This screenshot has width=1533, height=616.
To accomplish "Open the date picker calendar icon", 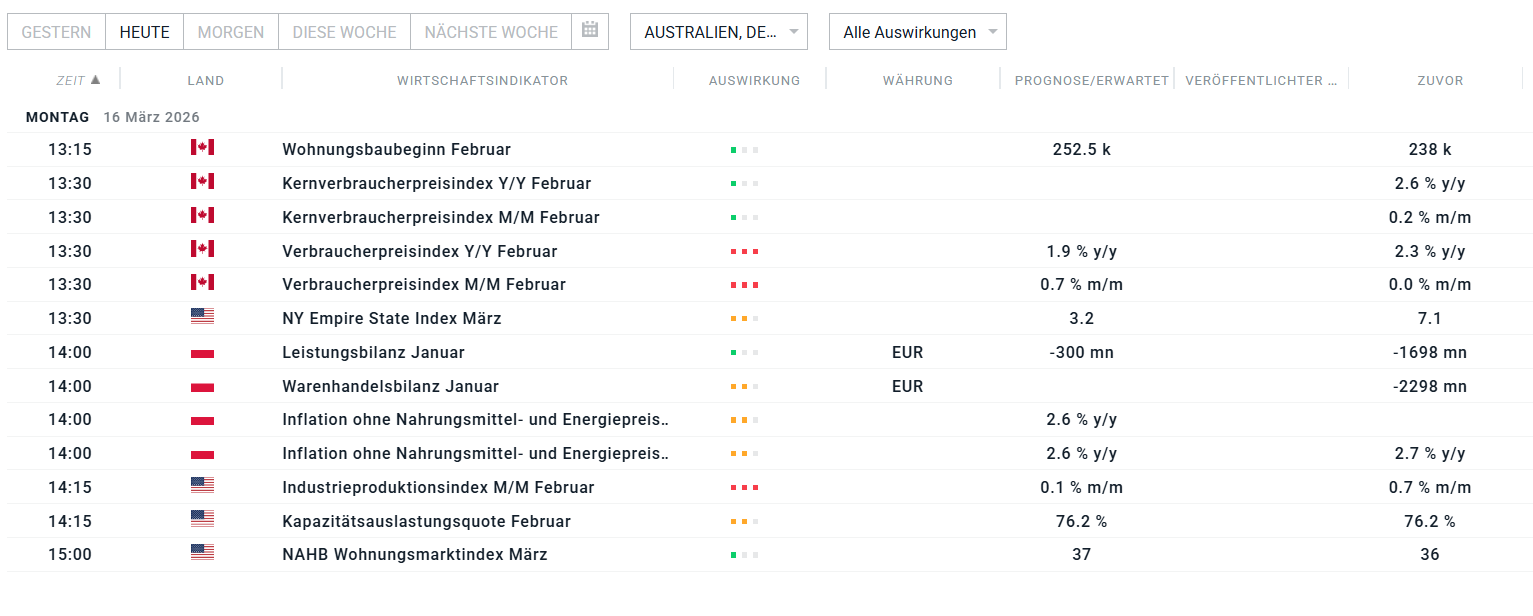I will click(x=590, y=31).
